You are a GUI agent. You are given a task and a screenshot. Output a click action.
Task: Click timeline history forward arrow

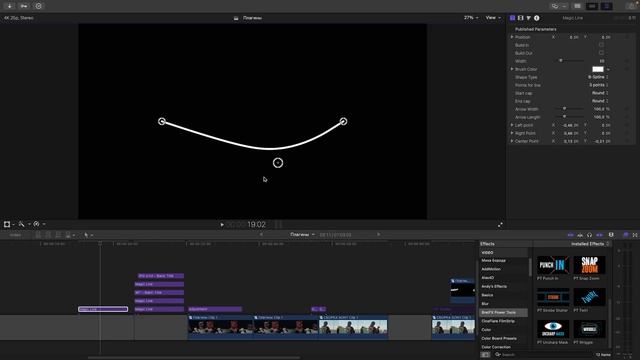pos(378,235)
